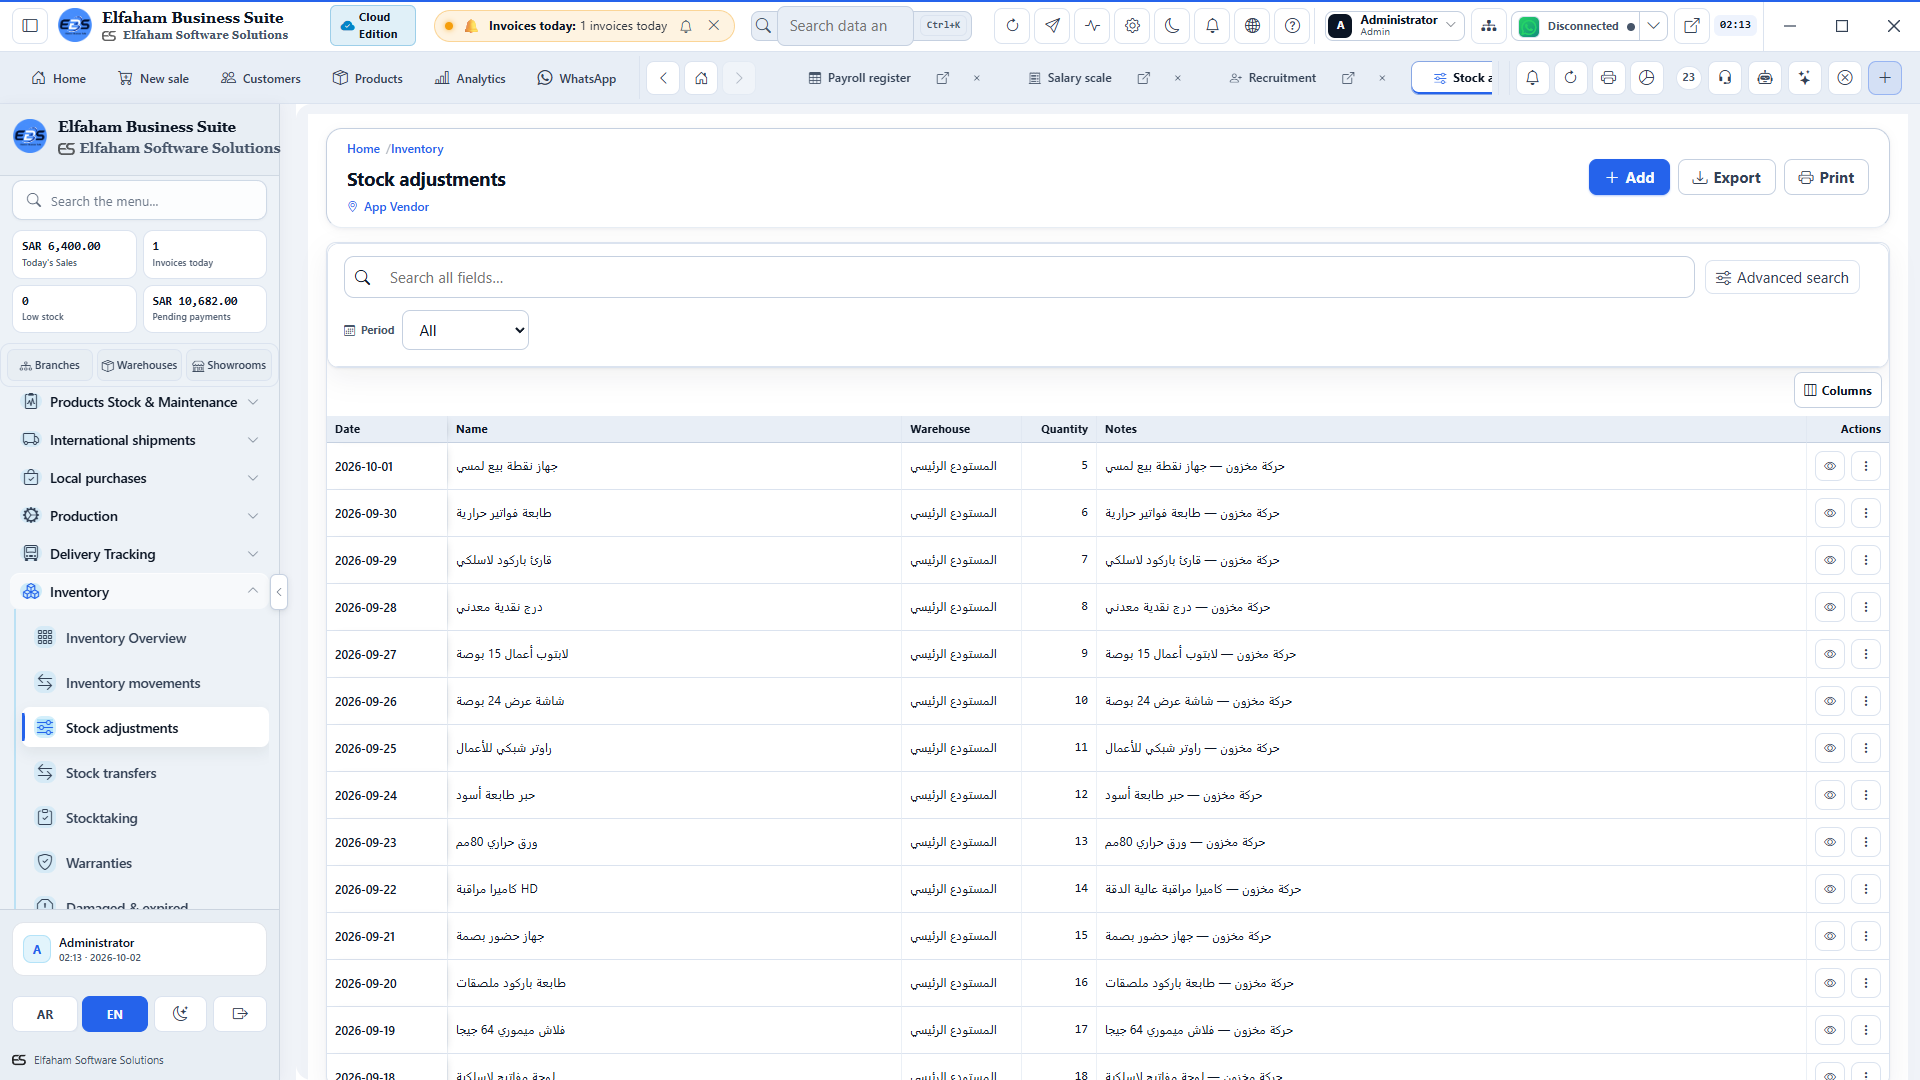The width and height of the screenshot is (1920, 1080).
Task: Click the Home breadcrumb link
Action: click(x=363, y=149)
